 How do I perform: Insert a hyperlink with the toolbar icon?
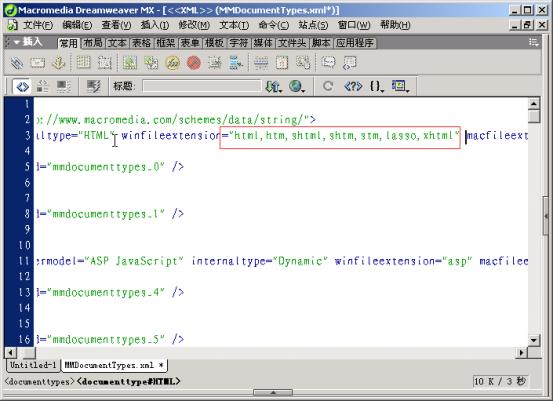tap(16, 63)
